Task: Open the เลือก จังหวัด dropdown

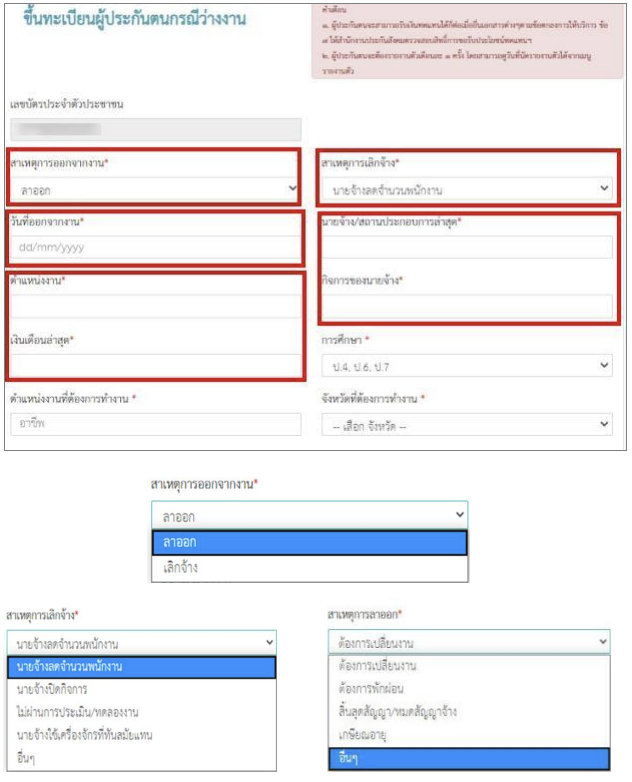Action: coord(467,425)
